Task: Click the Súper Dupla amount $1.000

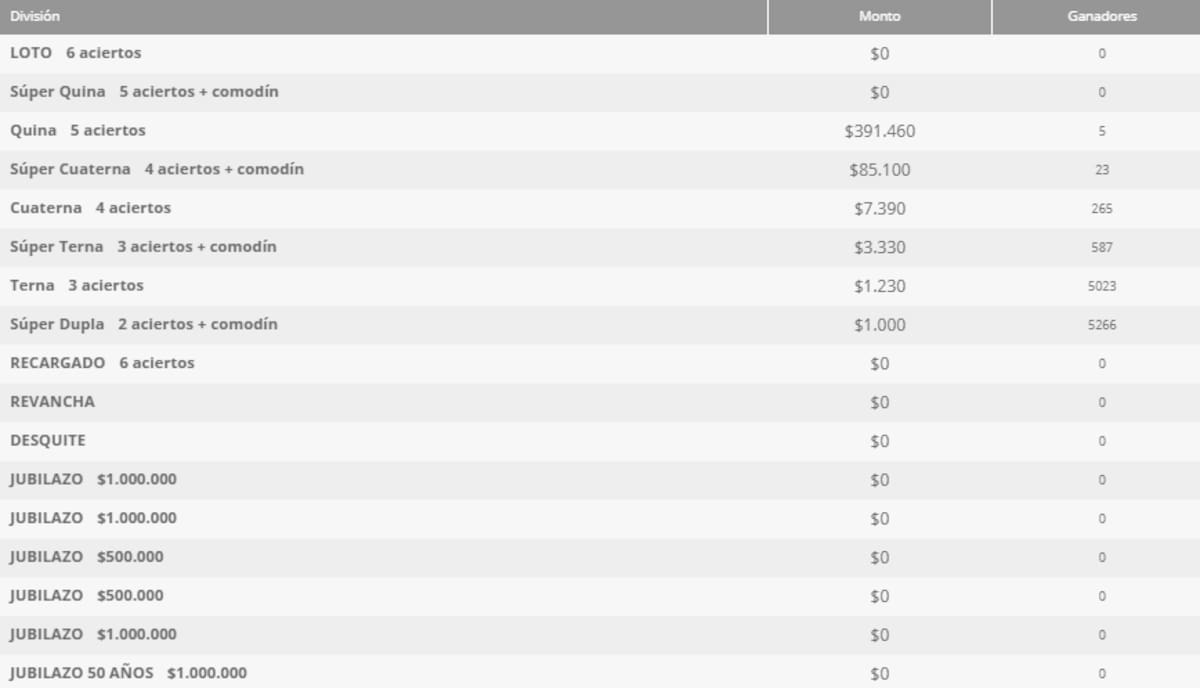Action: [880, 325]
